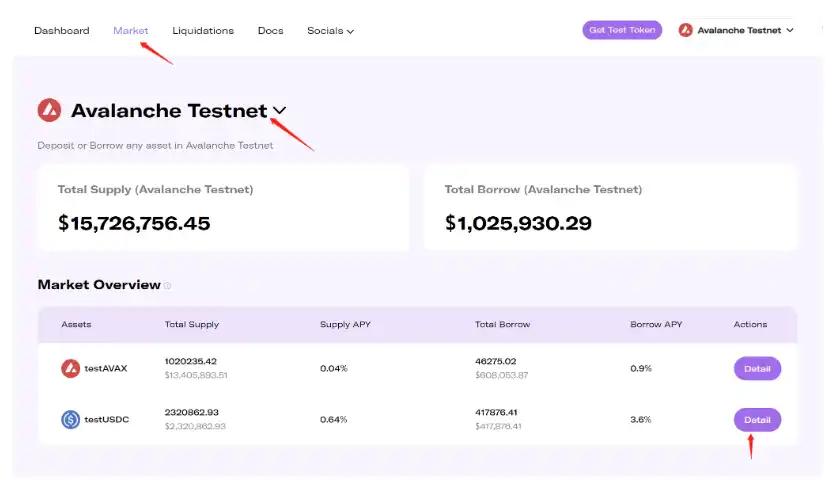Open Detail for the testAVAX row
The height and width of the screenshot is (492, 826).
(x=758, y=369)
